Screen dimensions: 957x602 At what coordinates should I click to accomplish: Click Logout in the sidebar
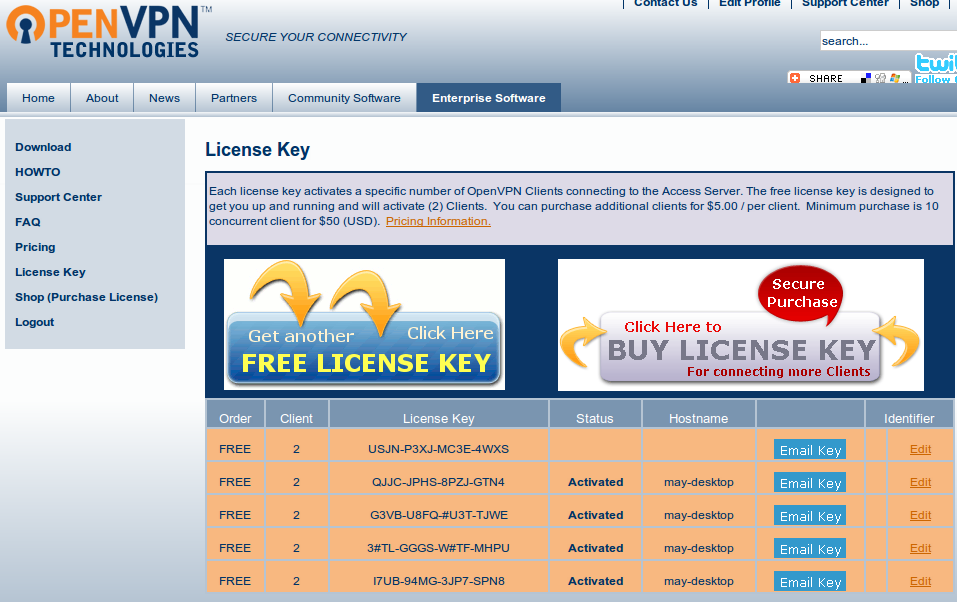[x=35, y=322]
